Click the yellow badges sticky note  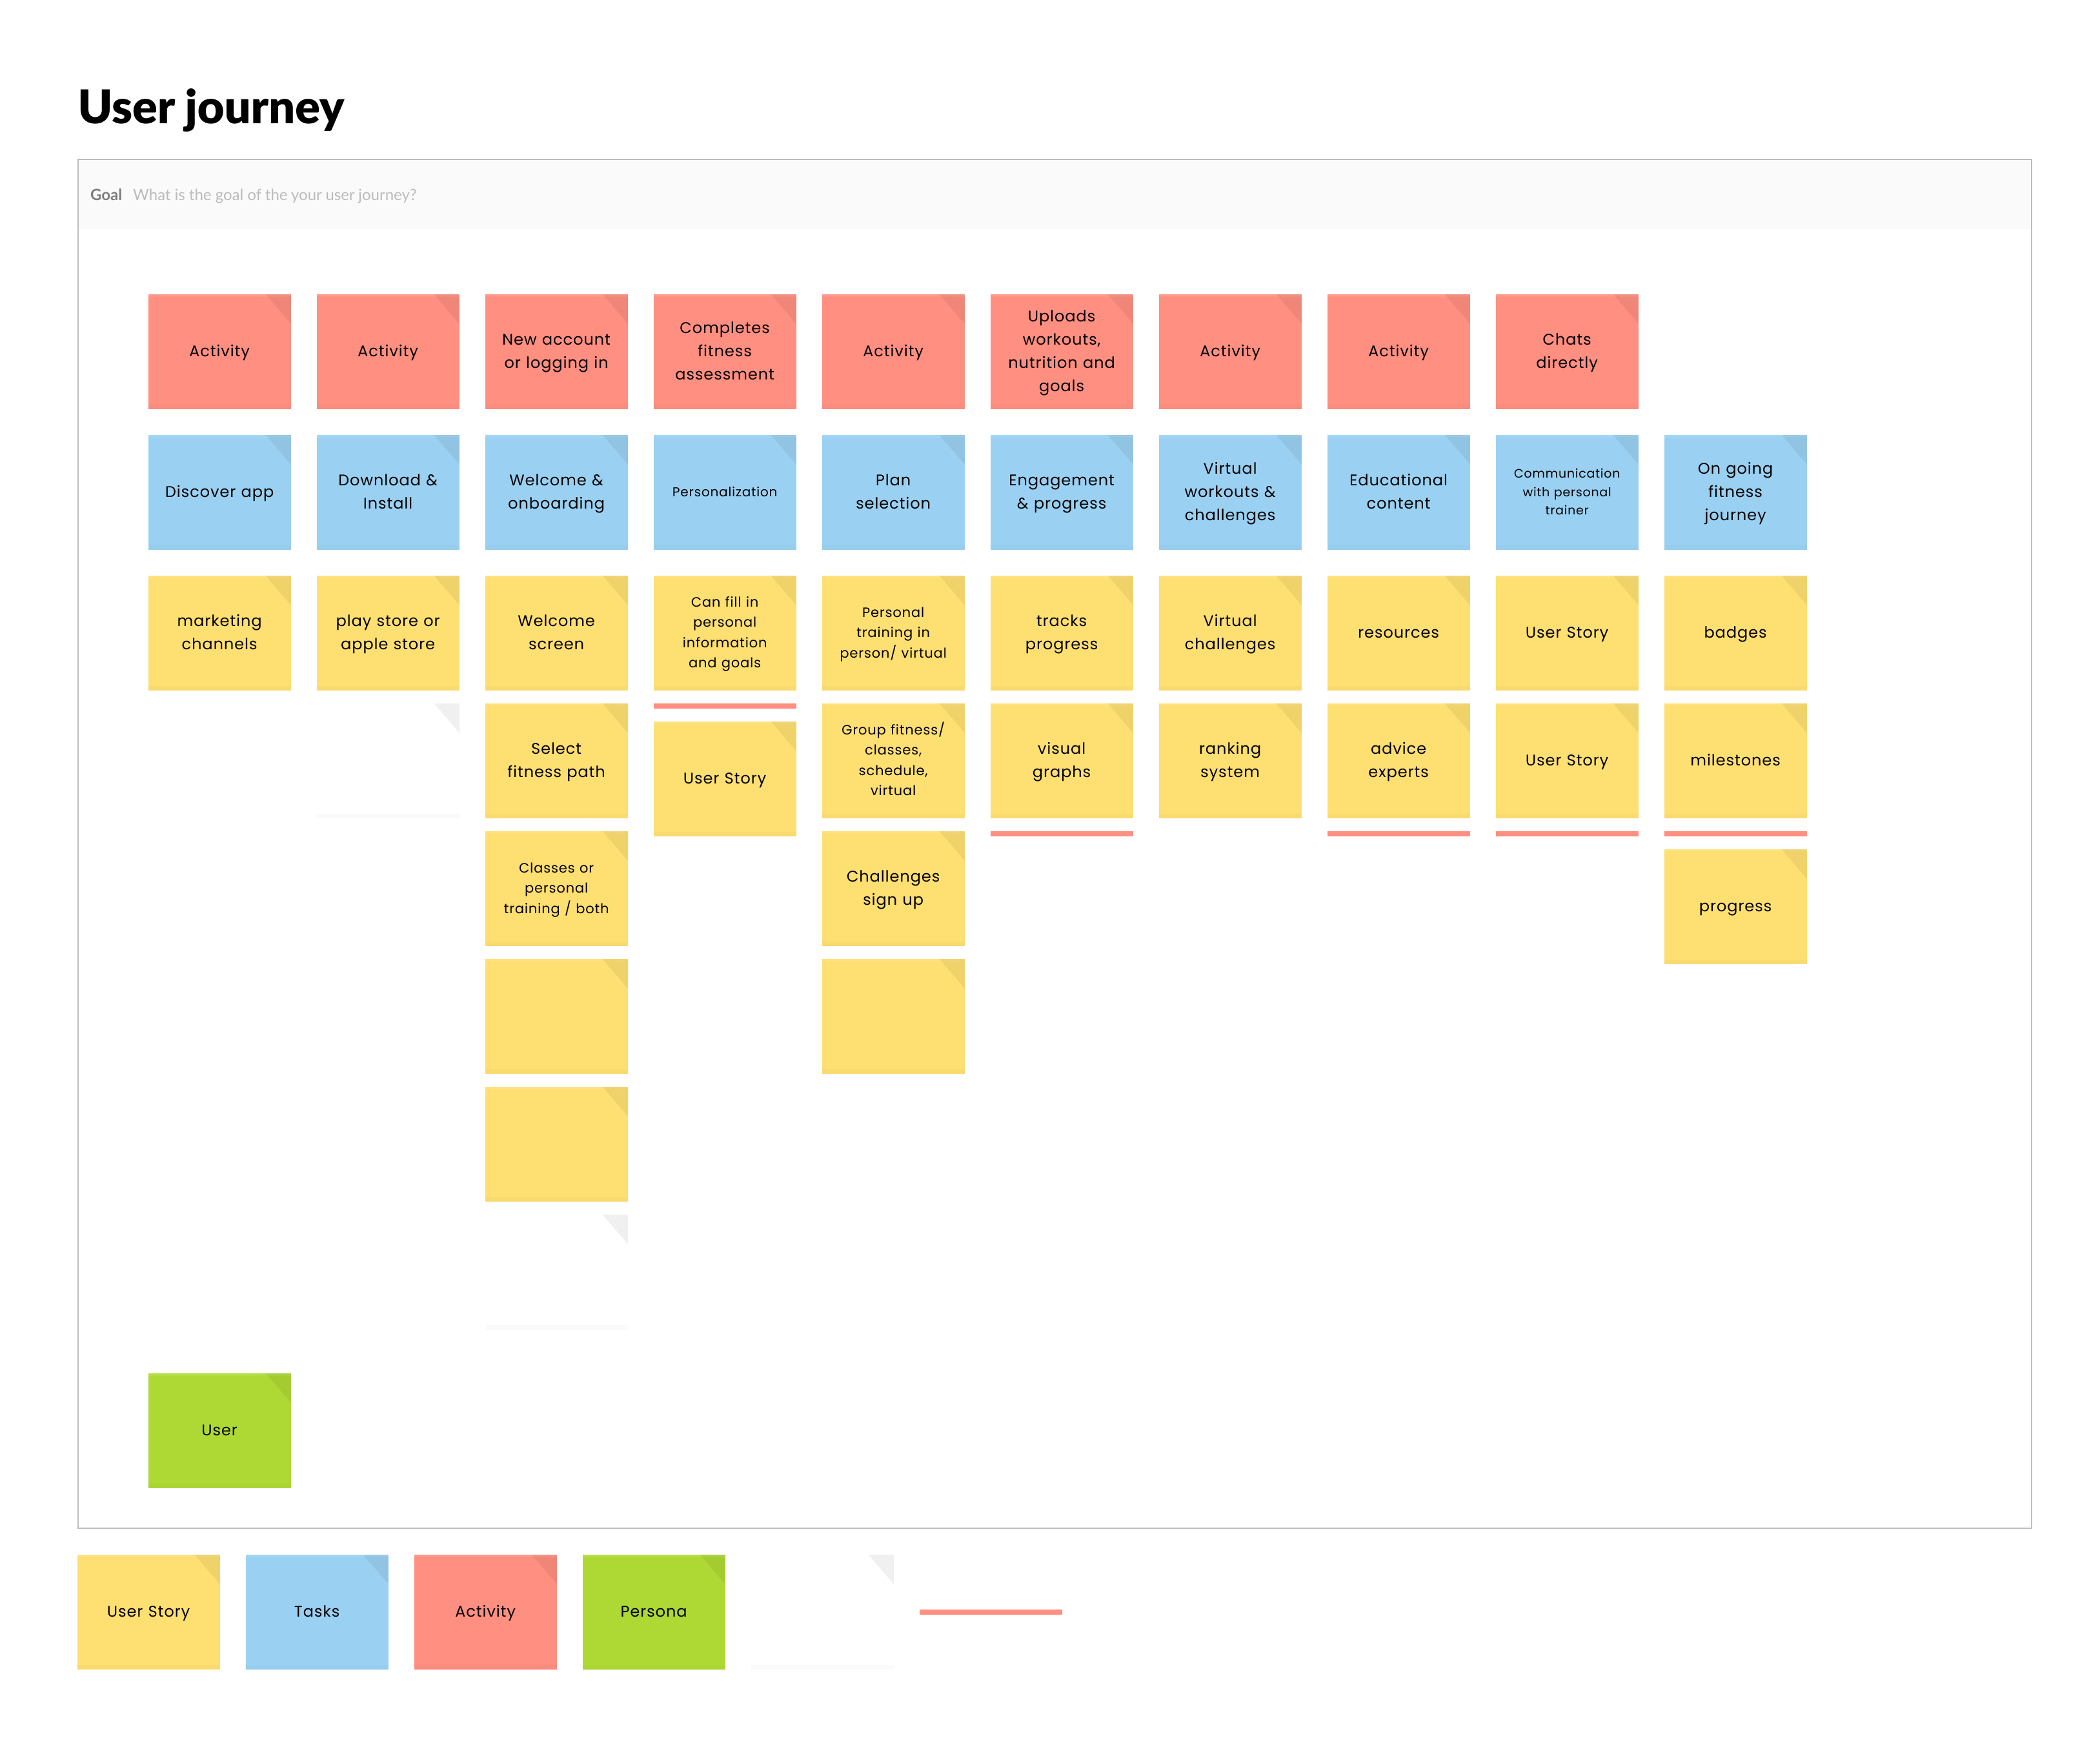click(x=1733, y=631)
